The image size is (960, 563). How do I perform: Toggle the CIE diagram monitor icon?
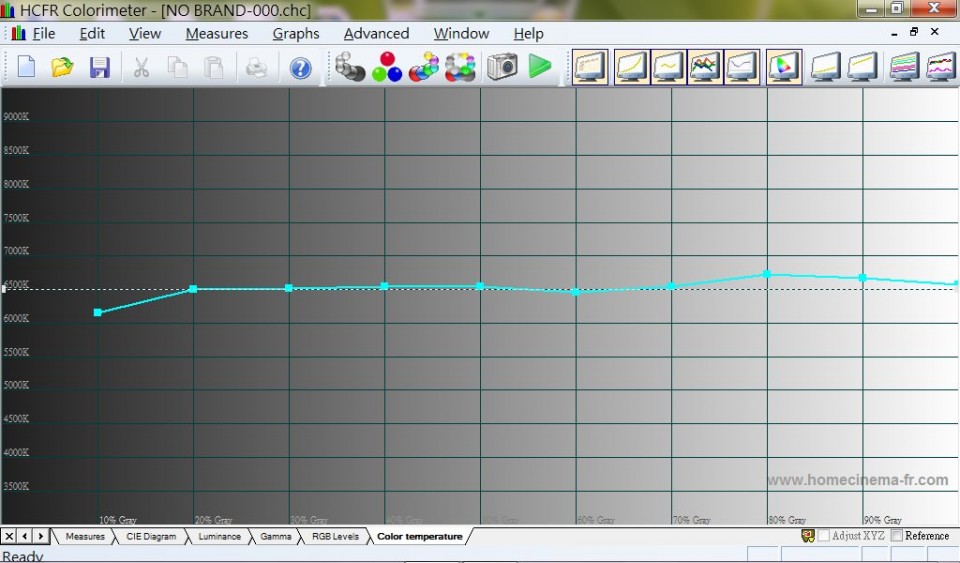(784, 67)
